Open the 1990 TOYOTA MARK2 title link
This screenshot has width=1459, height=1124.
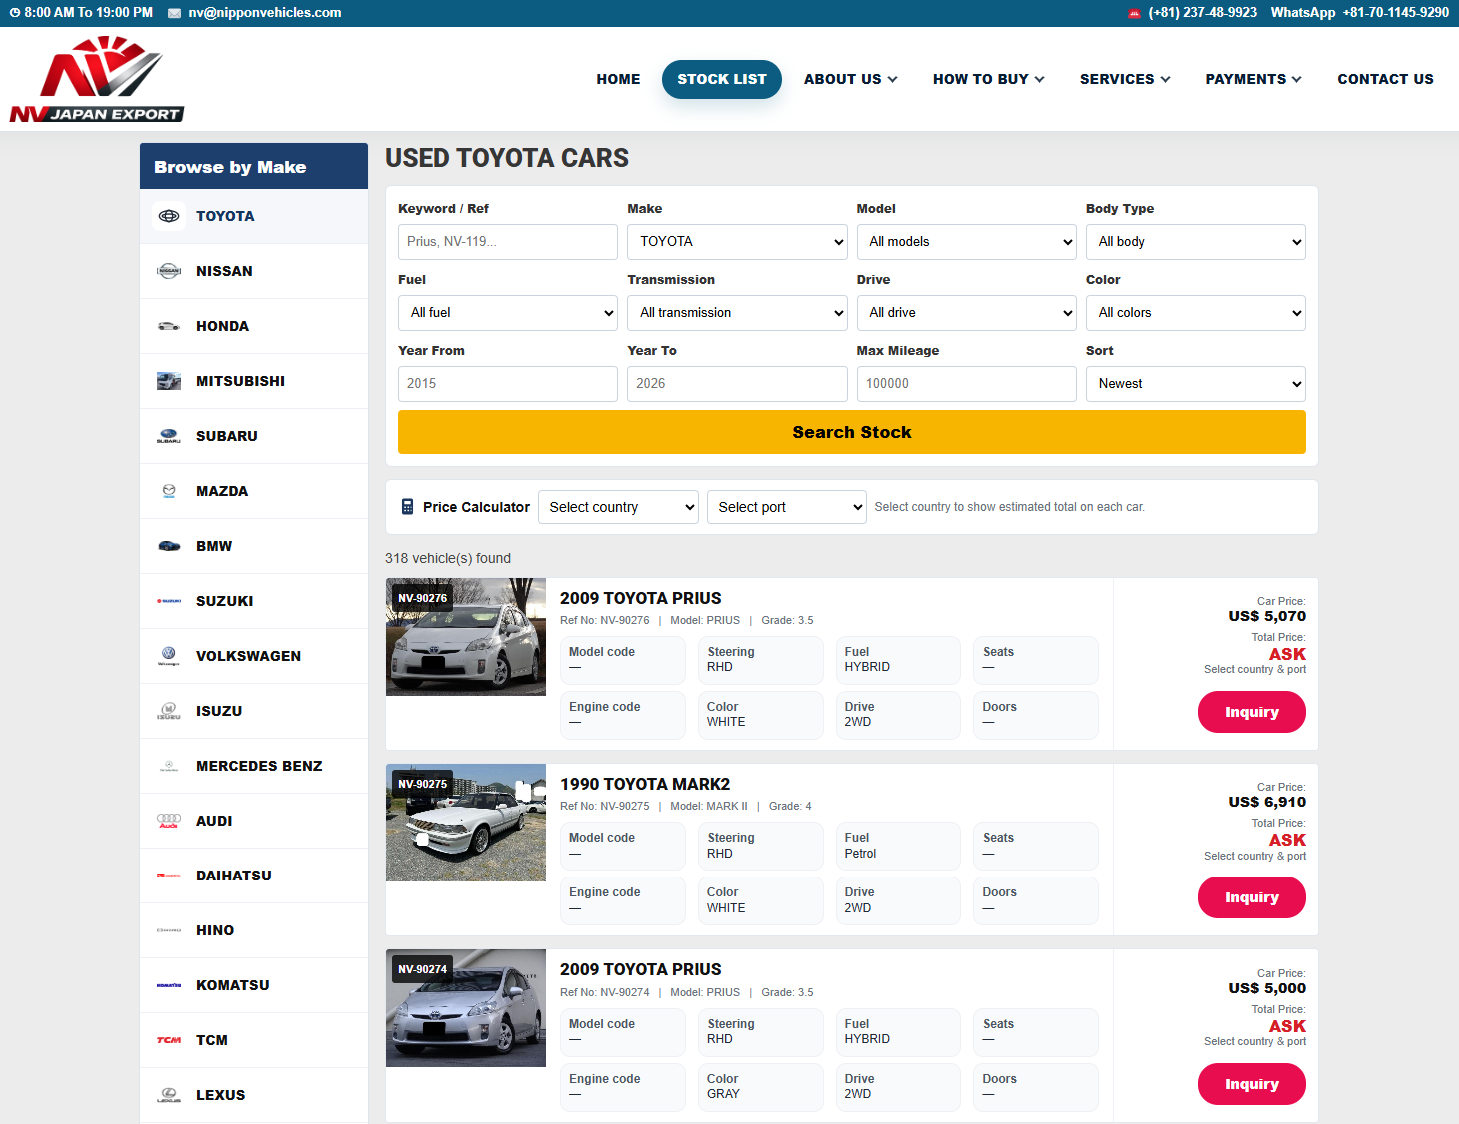pos(645,784)
